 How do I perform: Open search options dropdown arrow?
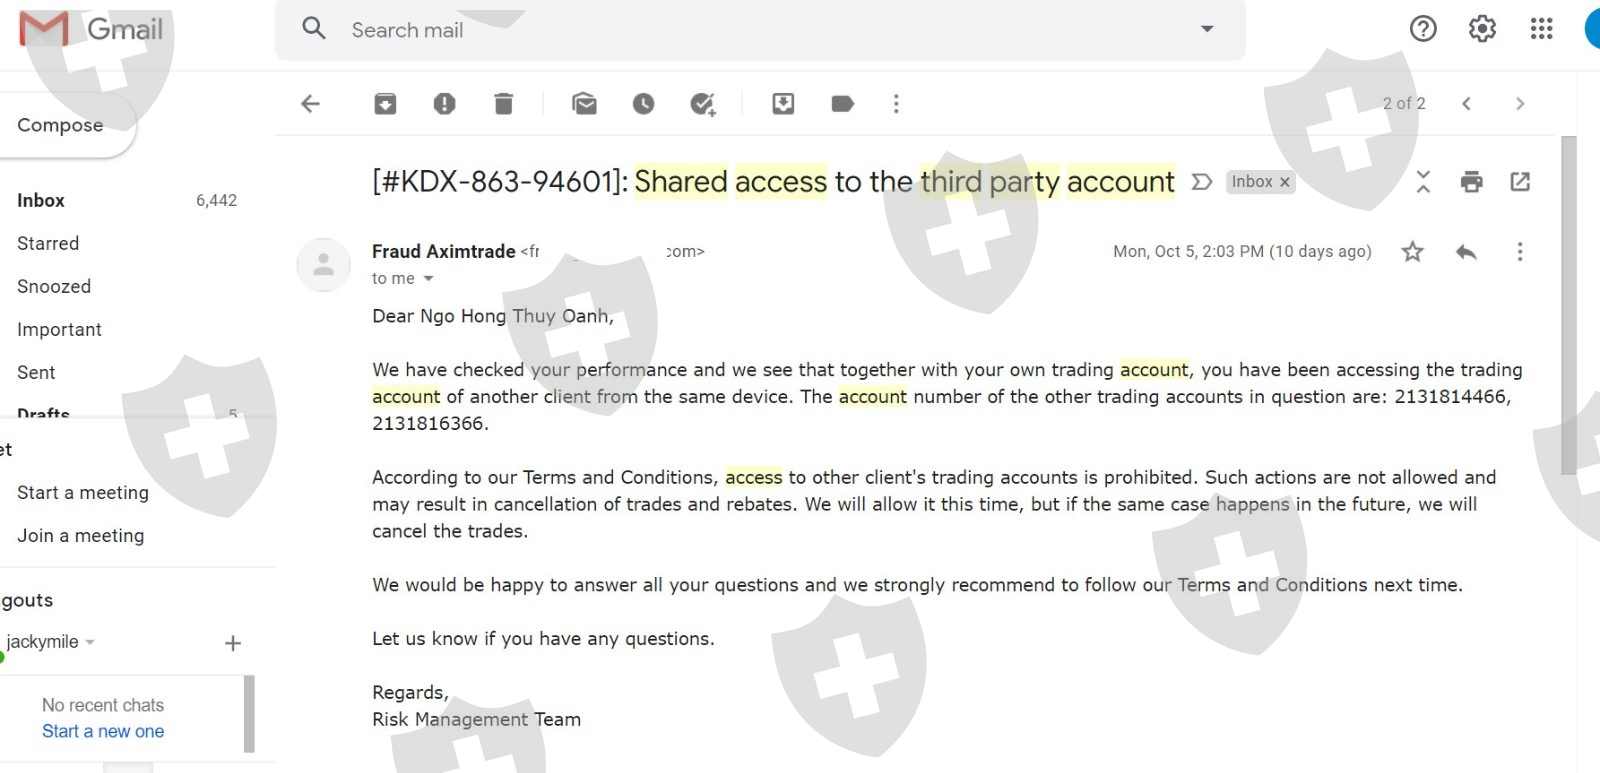click(1207, 29)
